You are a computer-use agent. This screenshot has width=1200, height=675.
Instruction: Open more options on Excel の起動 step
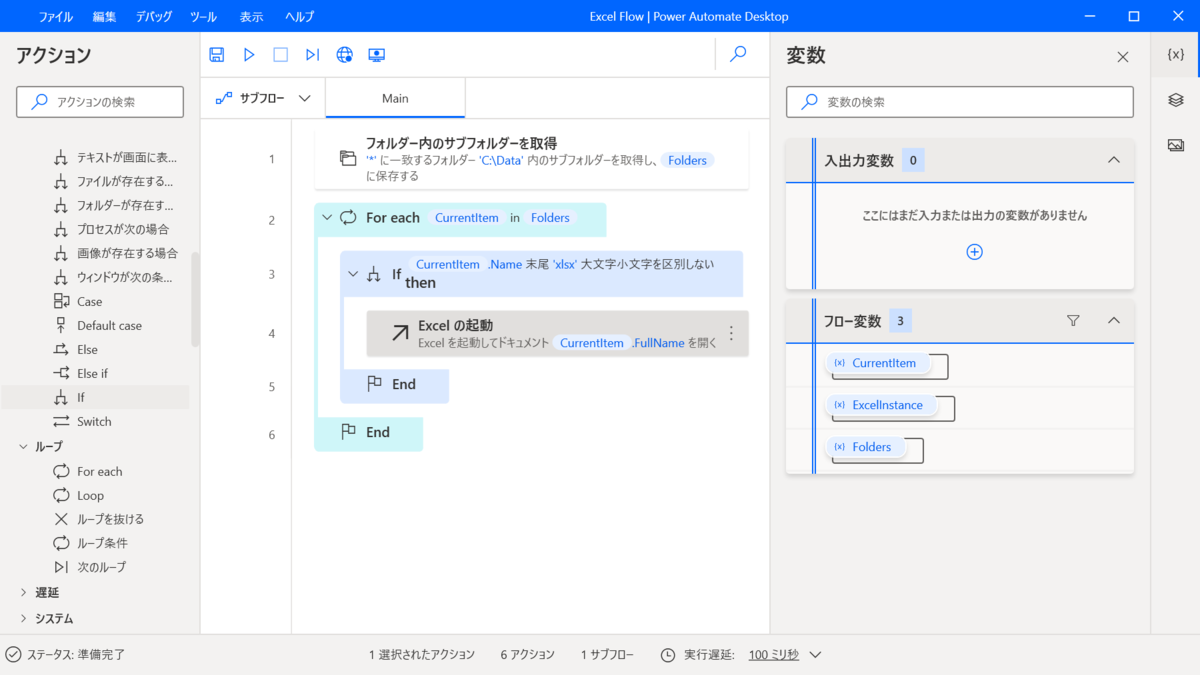tap(731, 333)
